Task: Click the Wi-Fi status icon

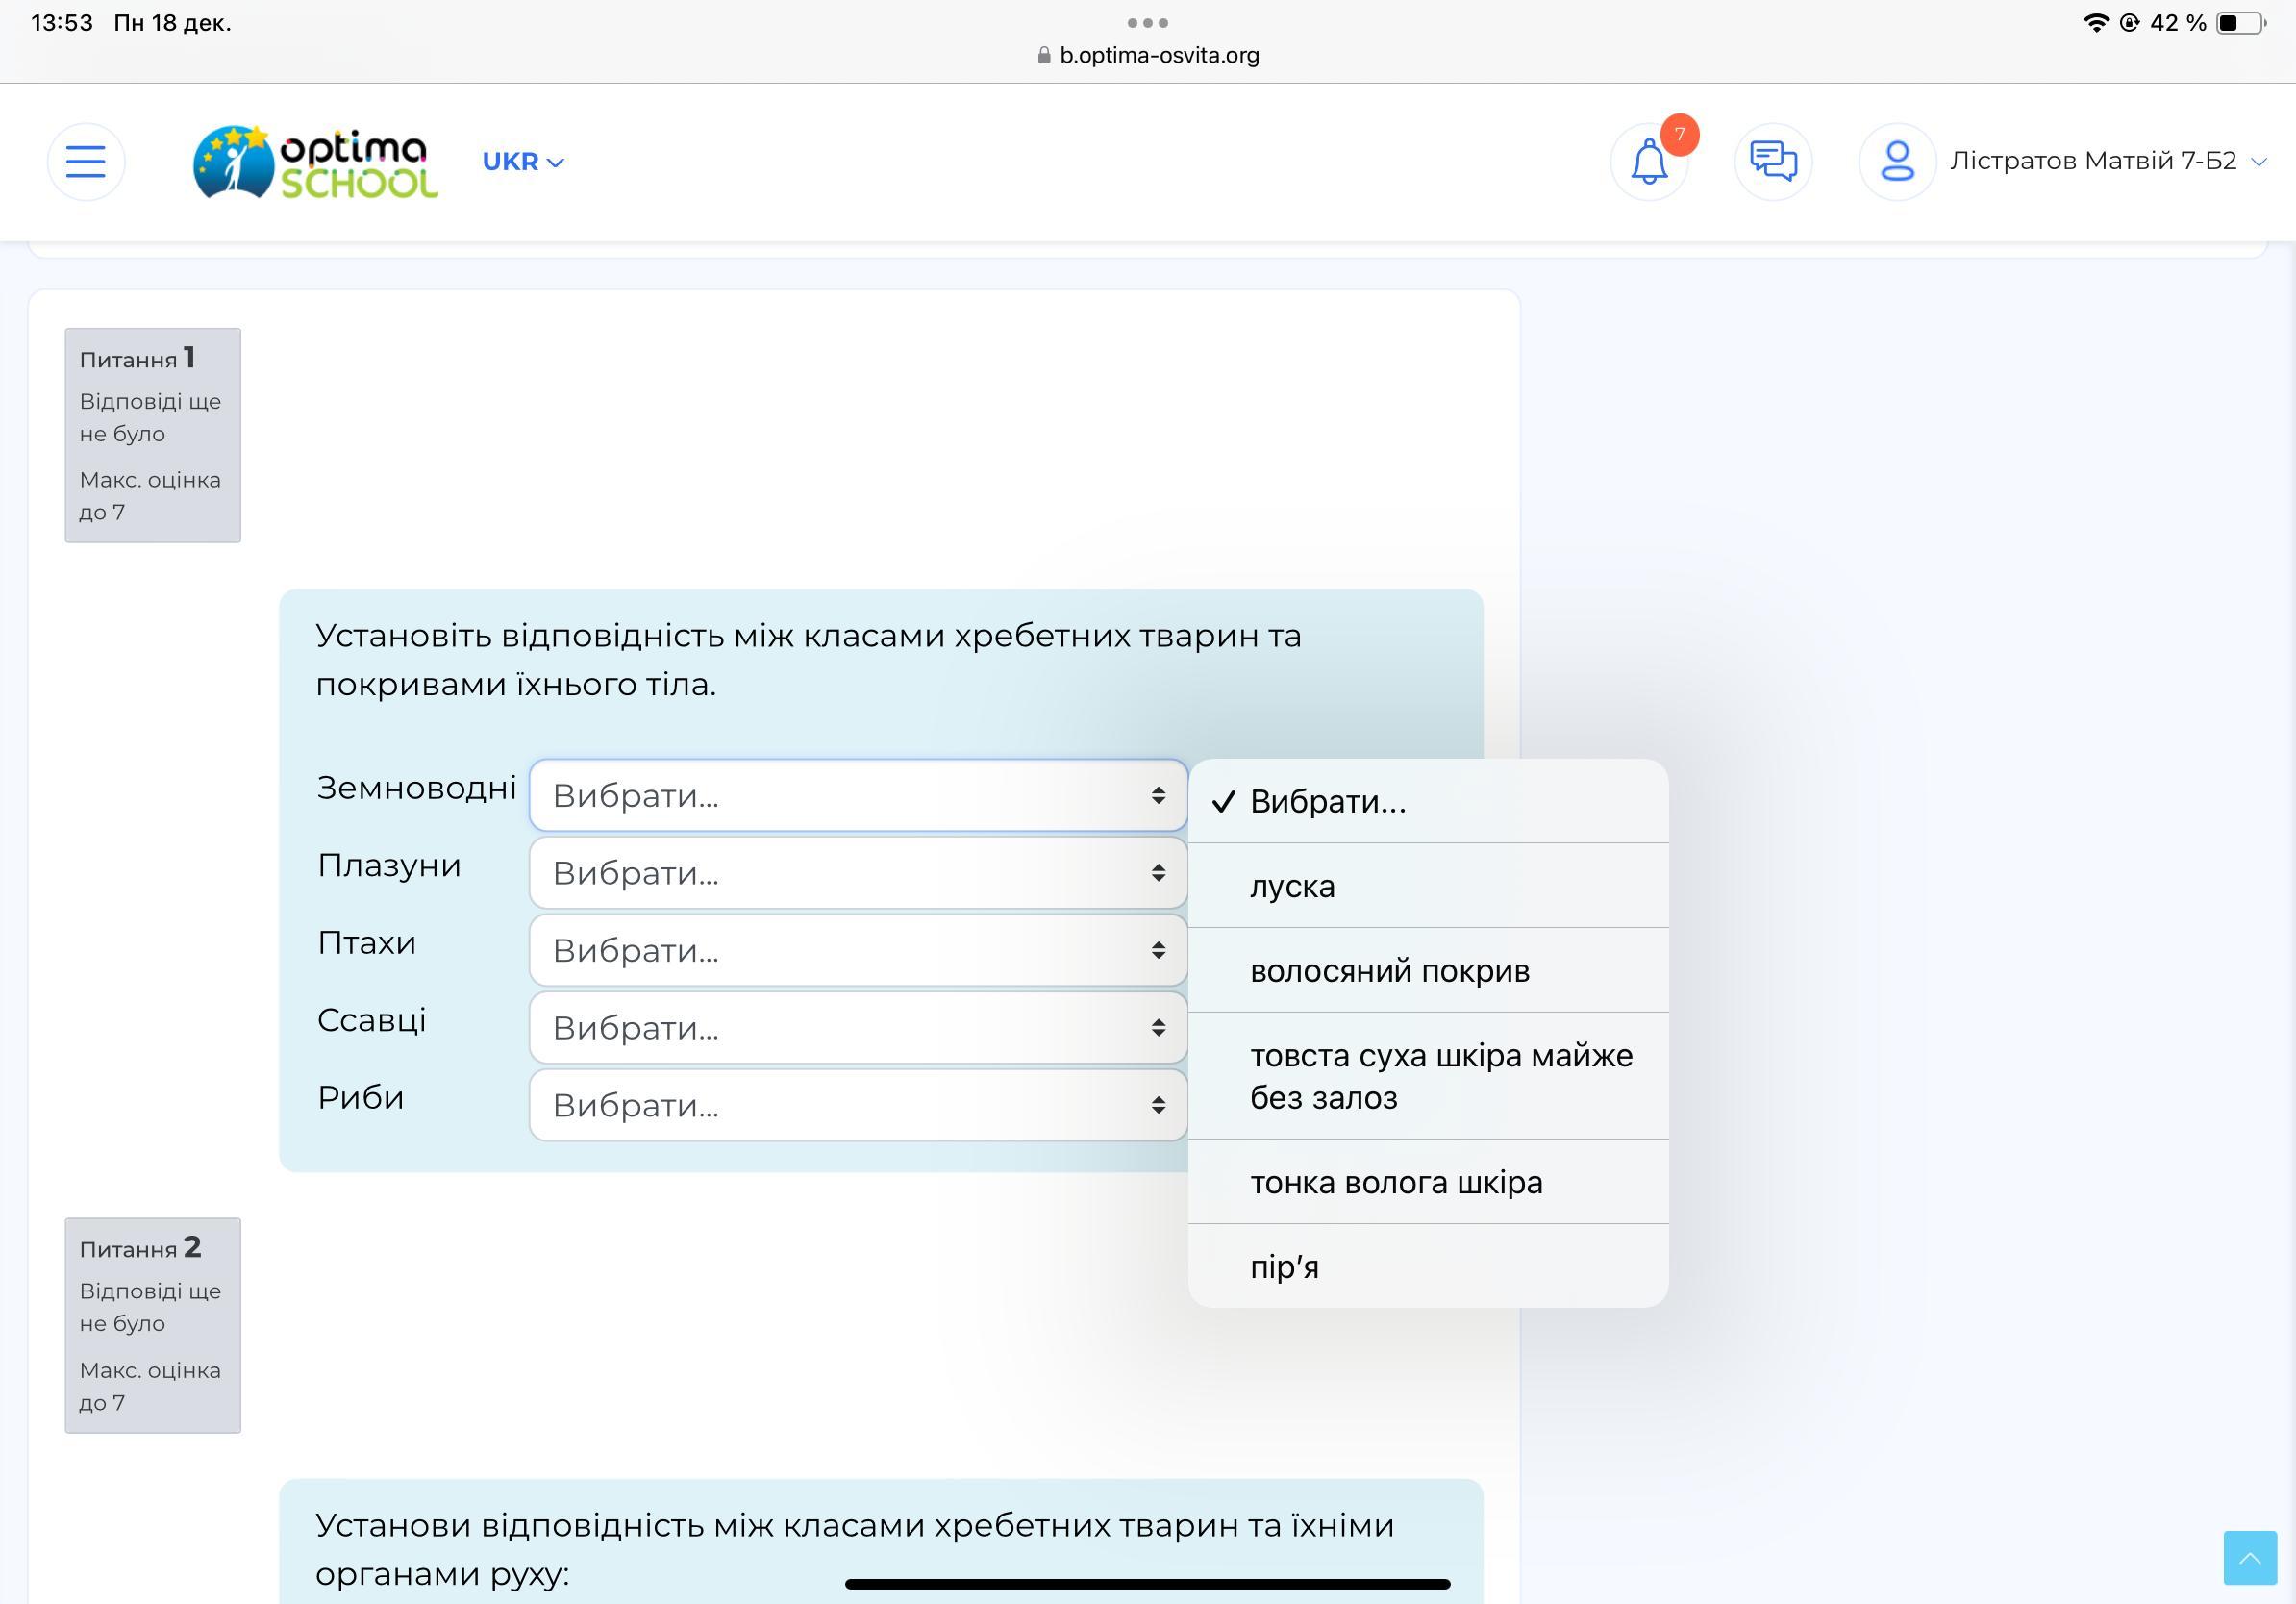Action: (x=2096, y=22)
